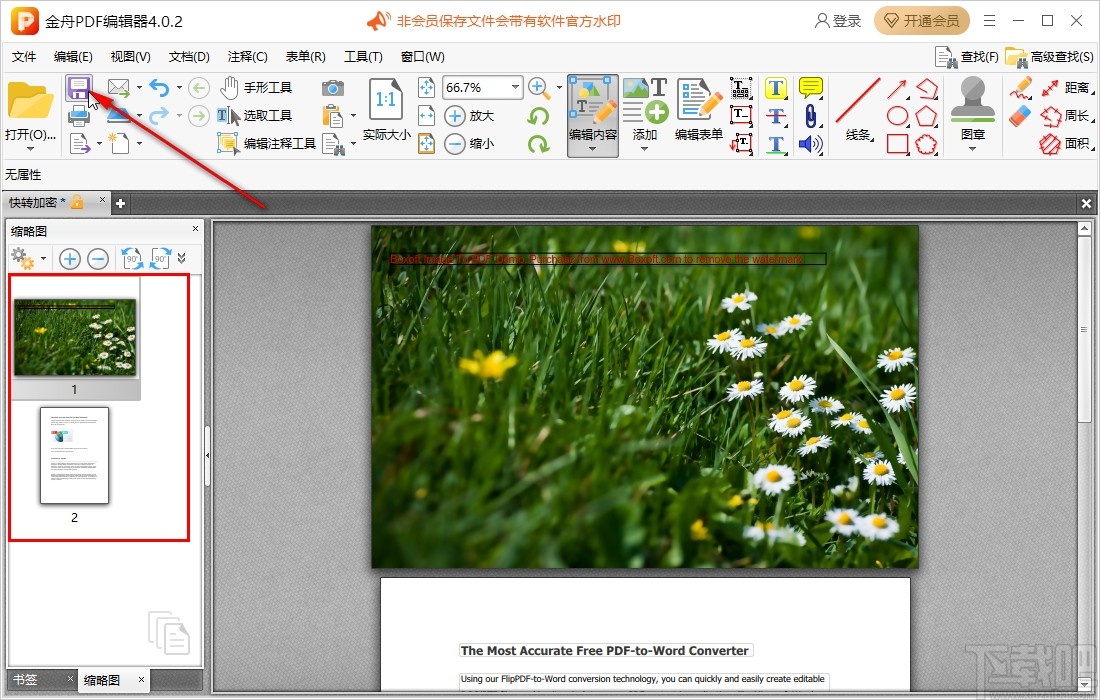
Task: Expand the open (打开) dropdown arrow
Action: click(x=30, y=149)
